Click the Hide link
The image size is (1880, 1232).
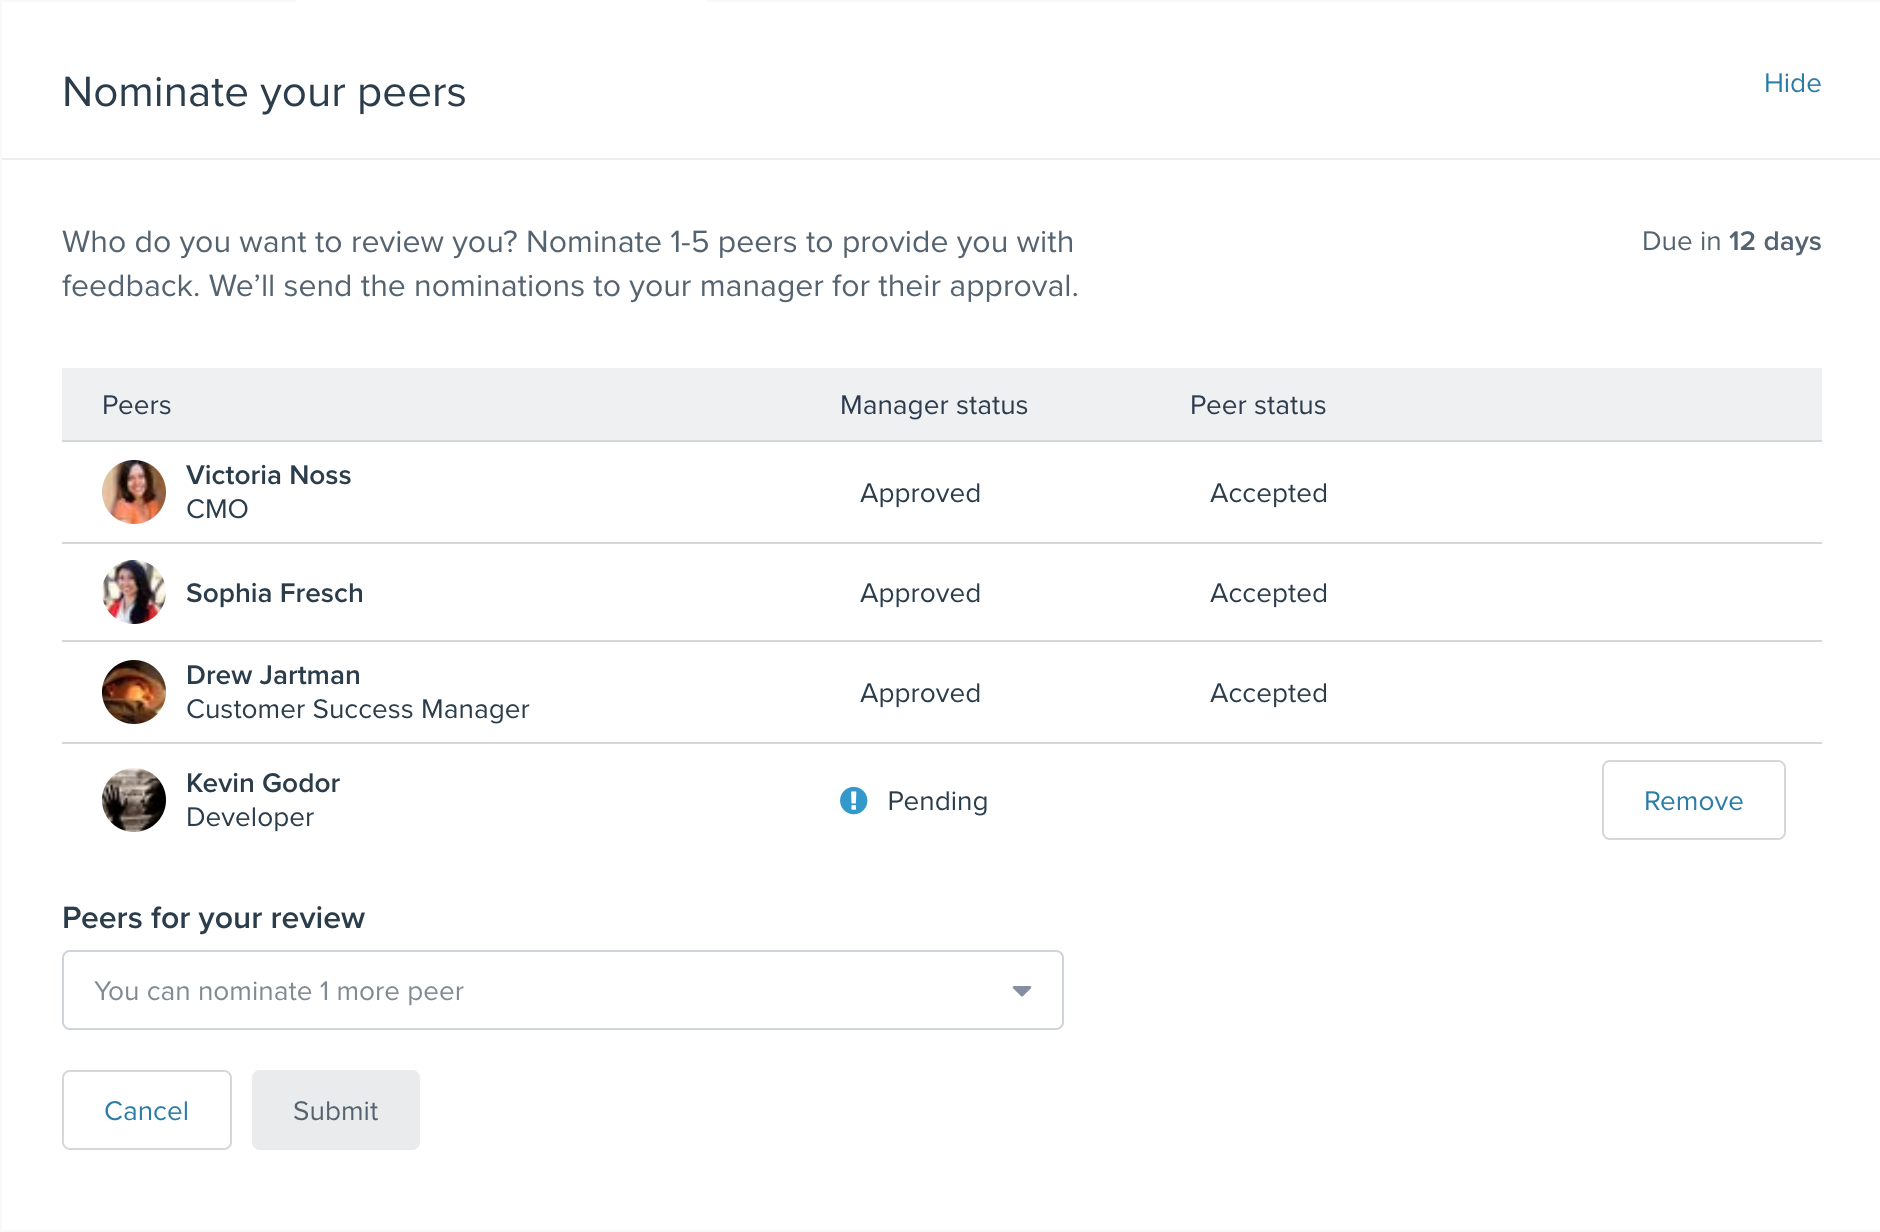coord(1792,83)
